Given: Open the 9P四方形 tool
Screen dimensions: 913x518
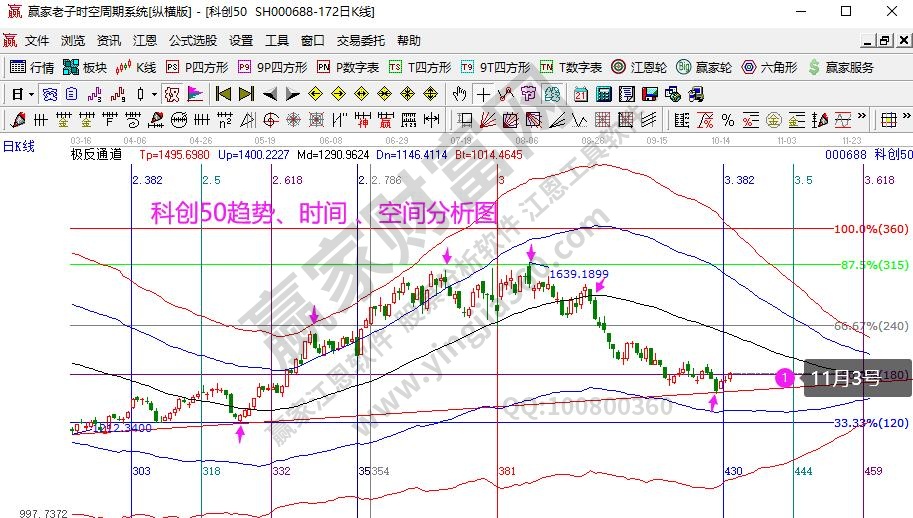Looking at the screenshot, I should [x=273, y=68].
